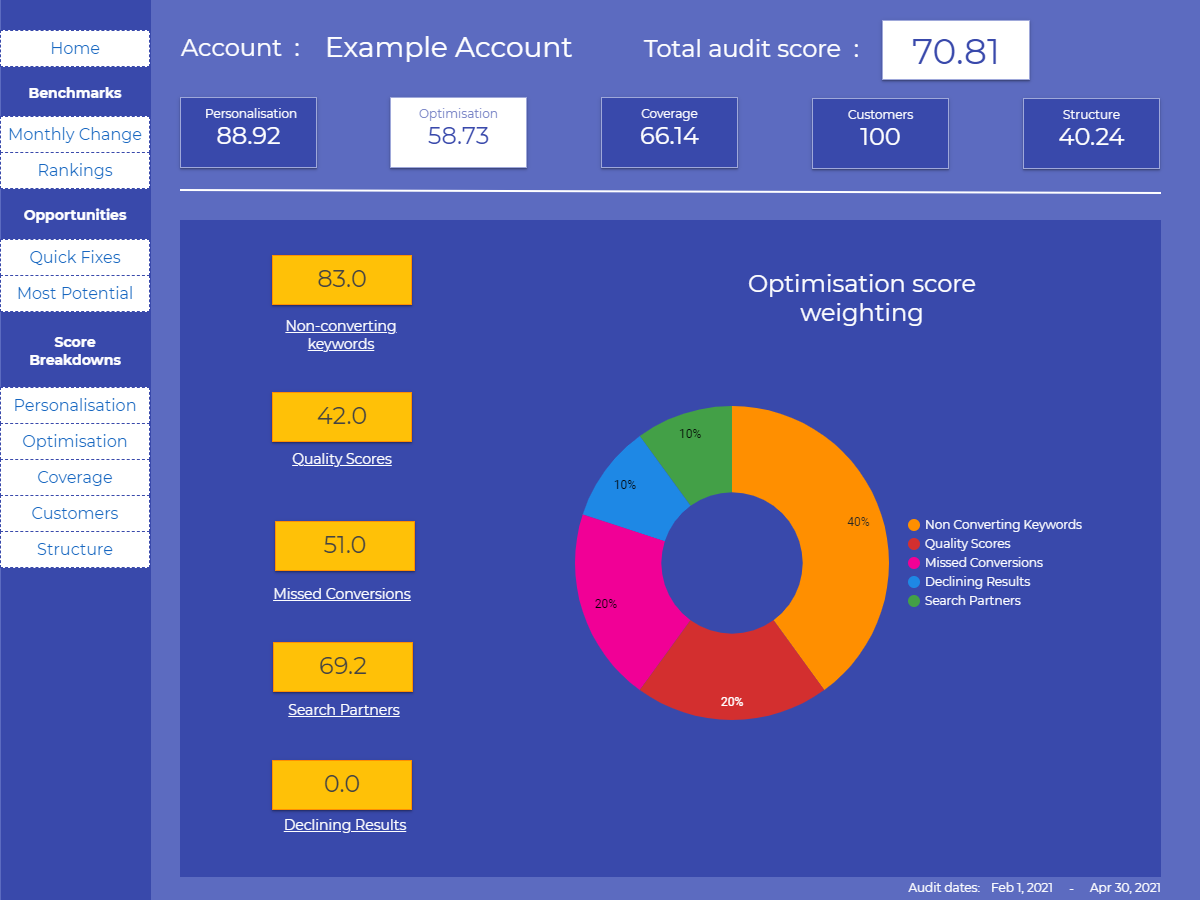Click the red Quality Scores legend dot

point(914,544)
